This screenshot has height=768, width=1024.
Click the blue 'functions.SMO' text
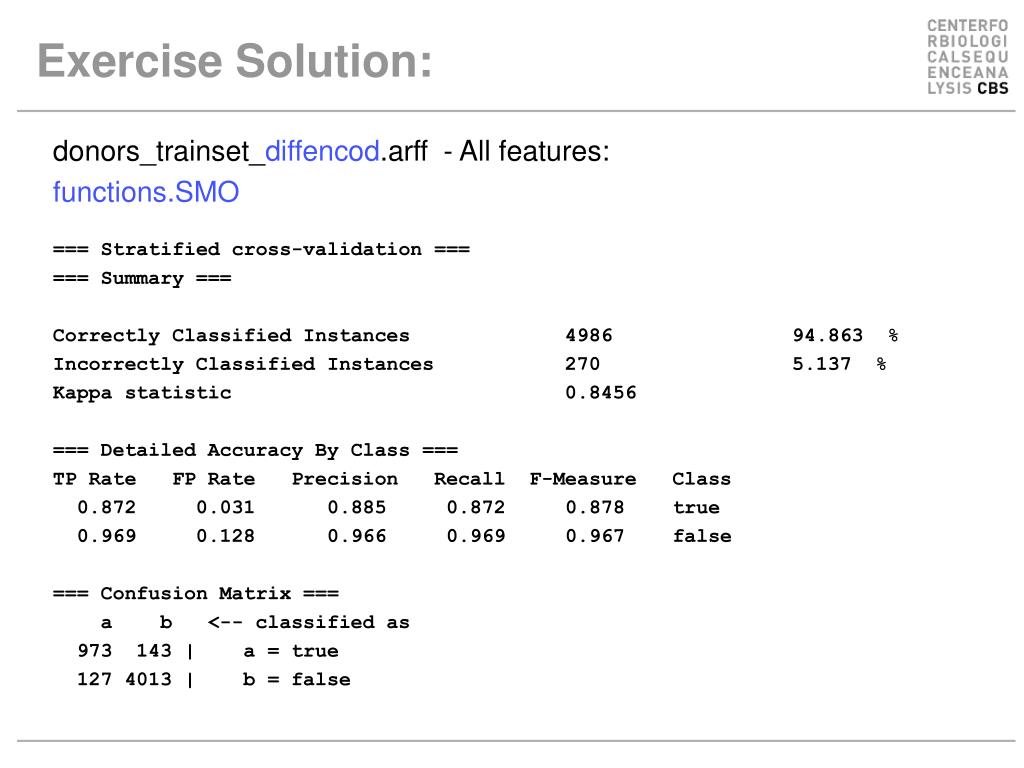[x=146, y=192]
